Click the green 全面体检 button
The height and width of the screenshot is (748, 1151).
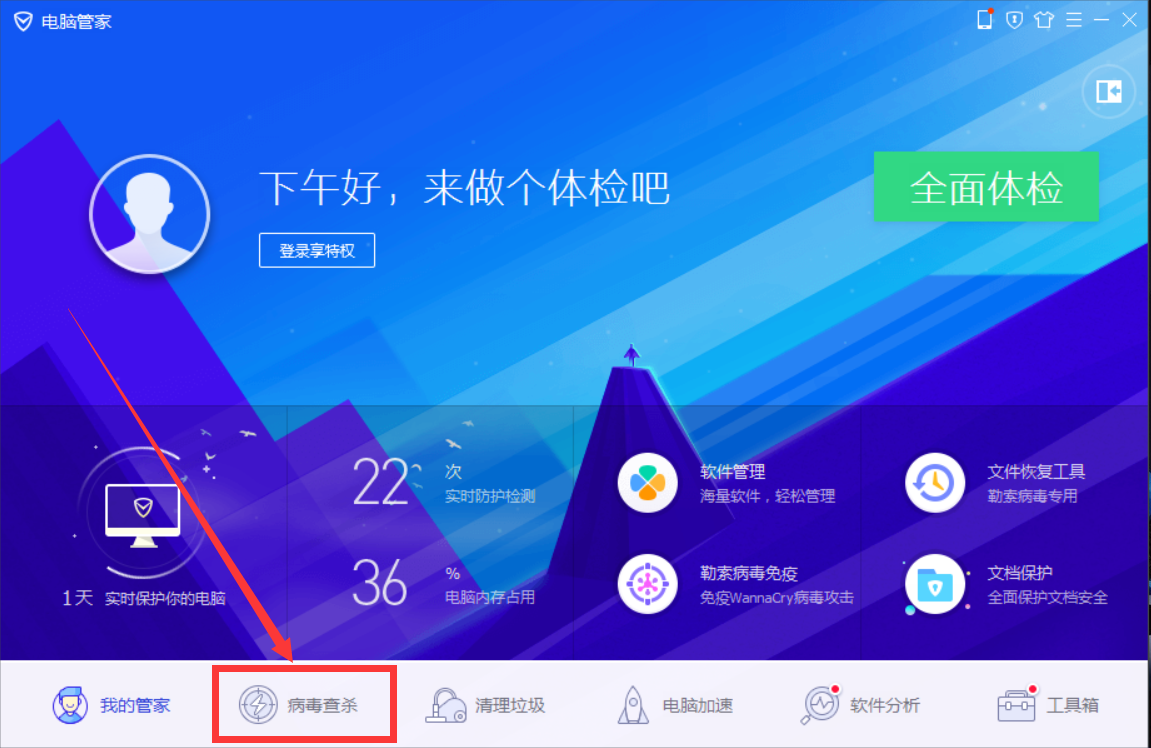[x=986, y=186]
